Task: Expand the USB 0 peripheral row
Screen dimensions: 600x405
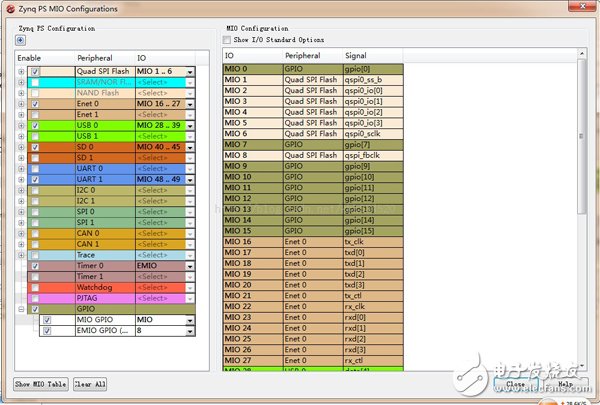Action: (22, 126)
